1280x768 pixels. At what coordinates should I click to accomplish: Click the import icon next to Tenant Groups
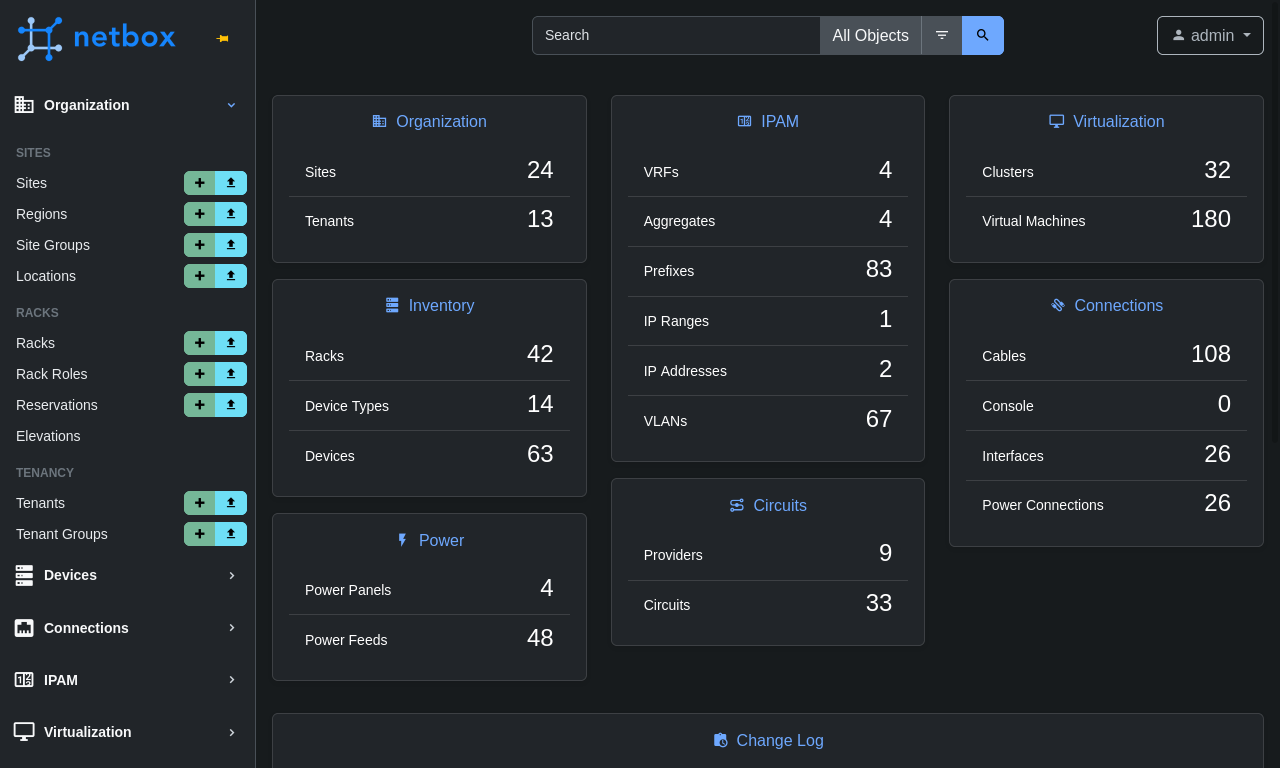[x=231, y=534]
